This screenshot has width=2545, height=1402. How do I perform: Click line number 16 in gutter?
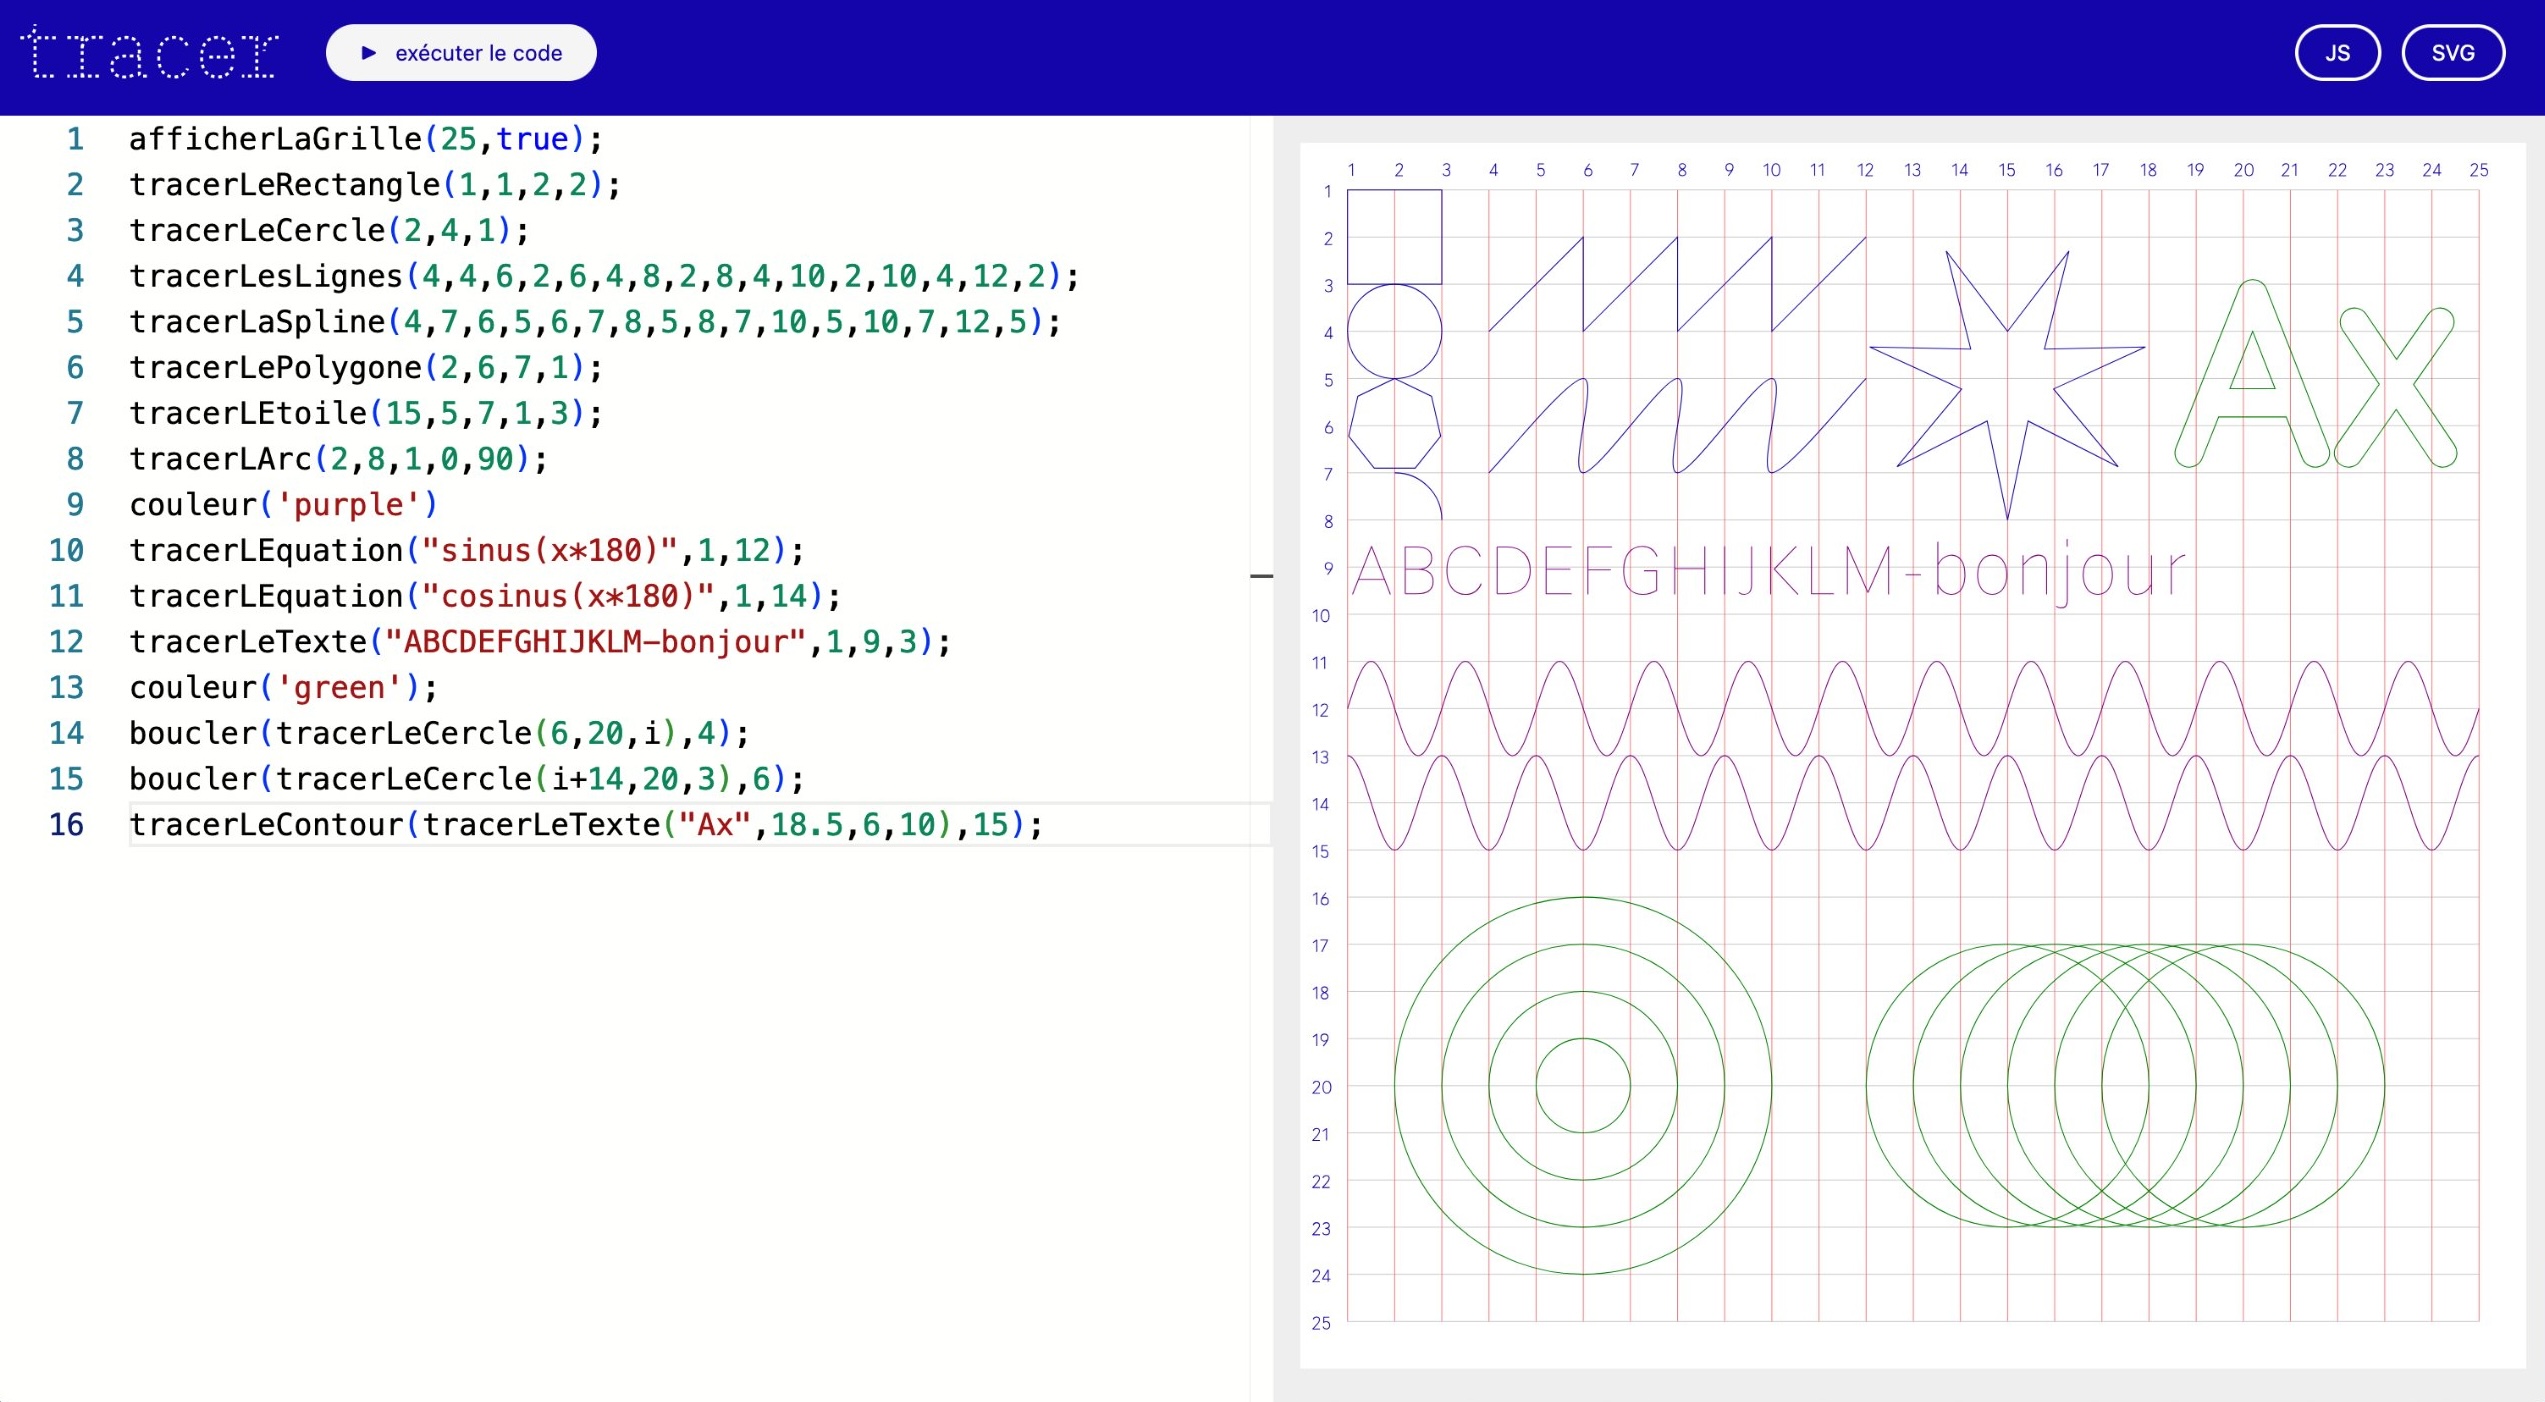(x=67, y=825)
